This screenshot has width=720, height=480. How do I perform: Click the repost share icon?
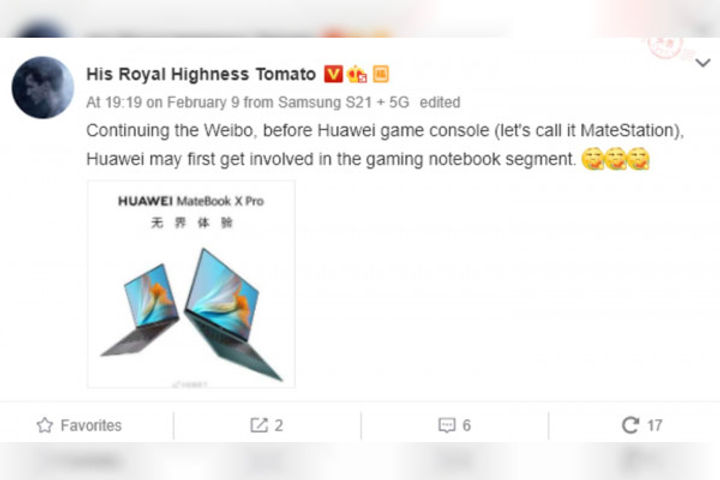point(259,425)
